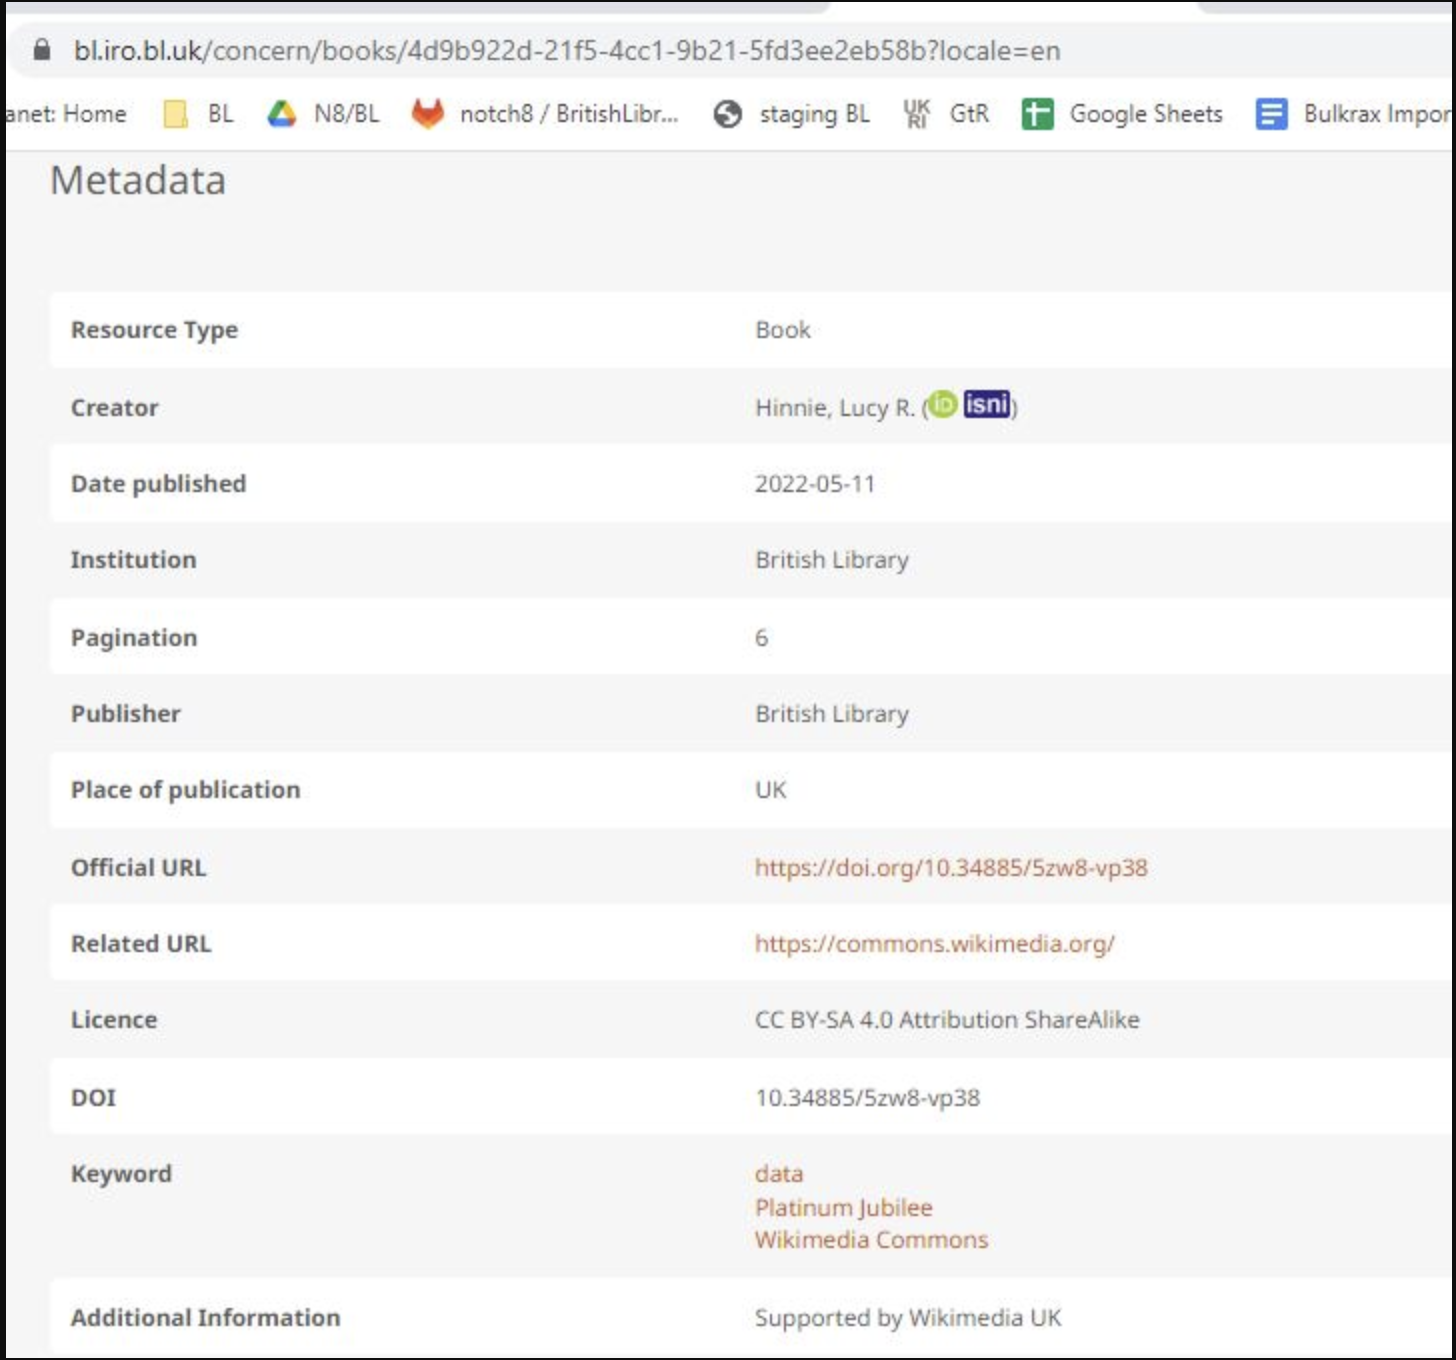Click the licence text CC BY-SA 4.0

[824, 1020]
